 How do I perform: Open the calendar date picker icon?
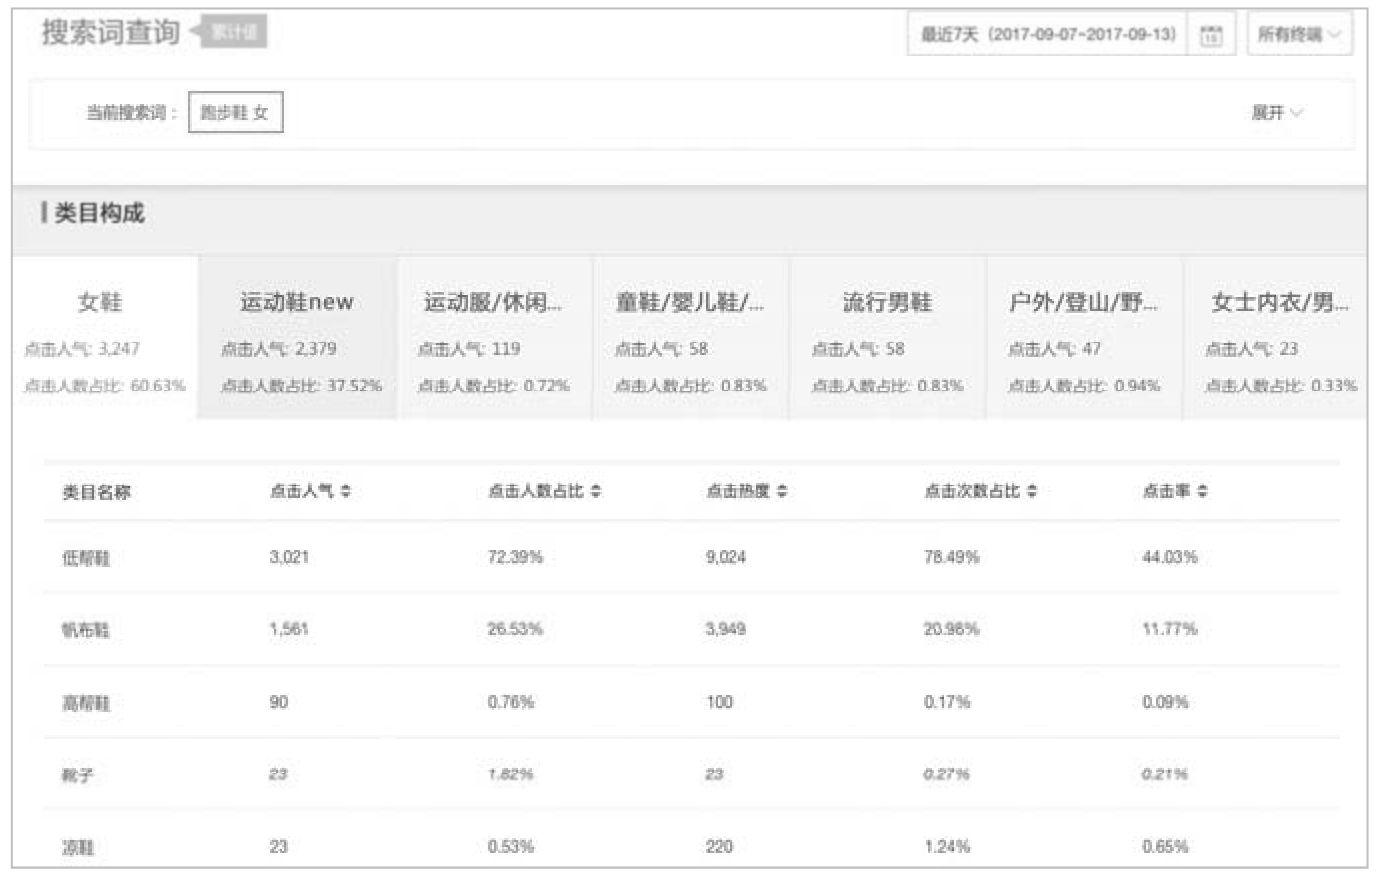click(1211, 35)
